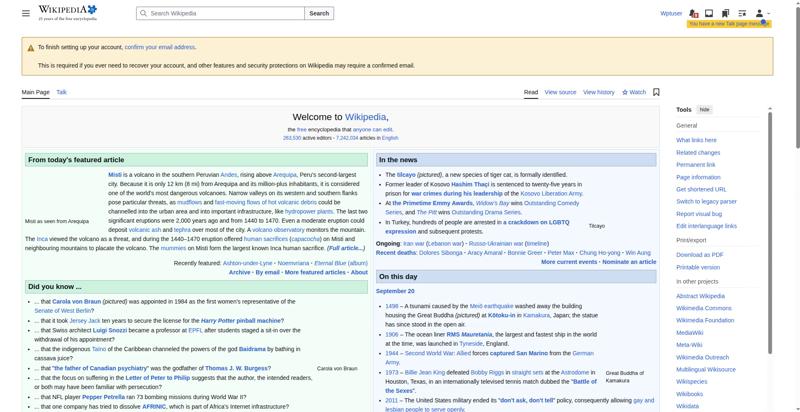Open the tilcayo news link
Screen dimensions: 800x412
406,175
